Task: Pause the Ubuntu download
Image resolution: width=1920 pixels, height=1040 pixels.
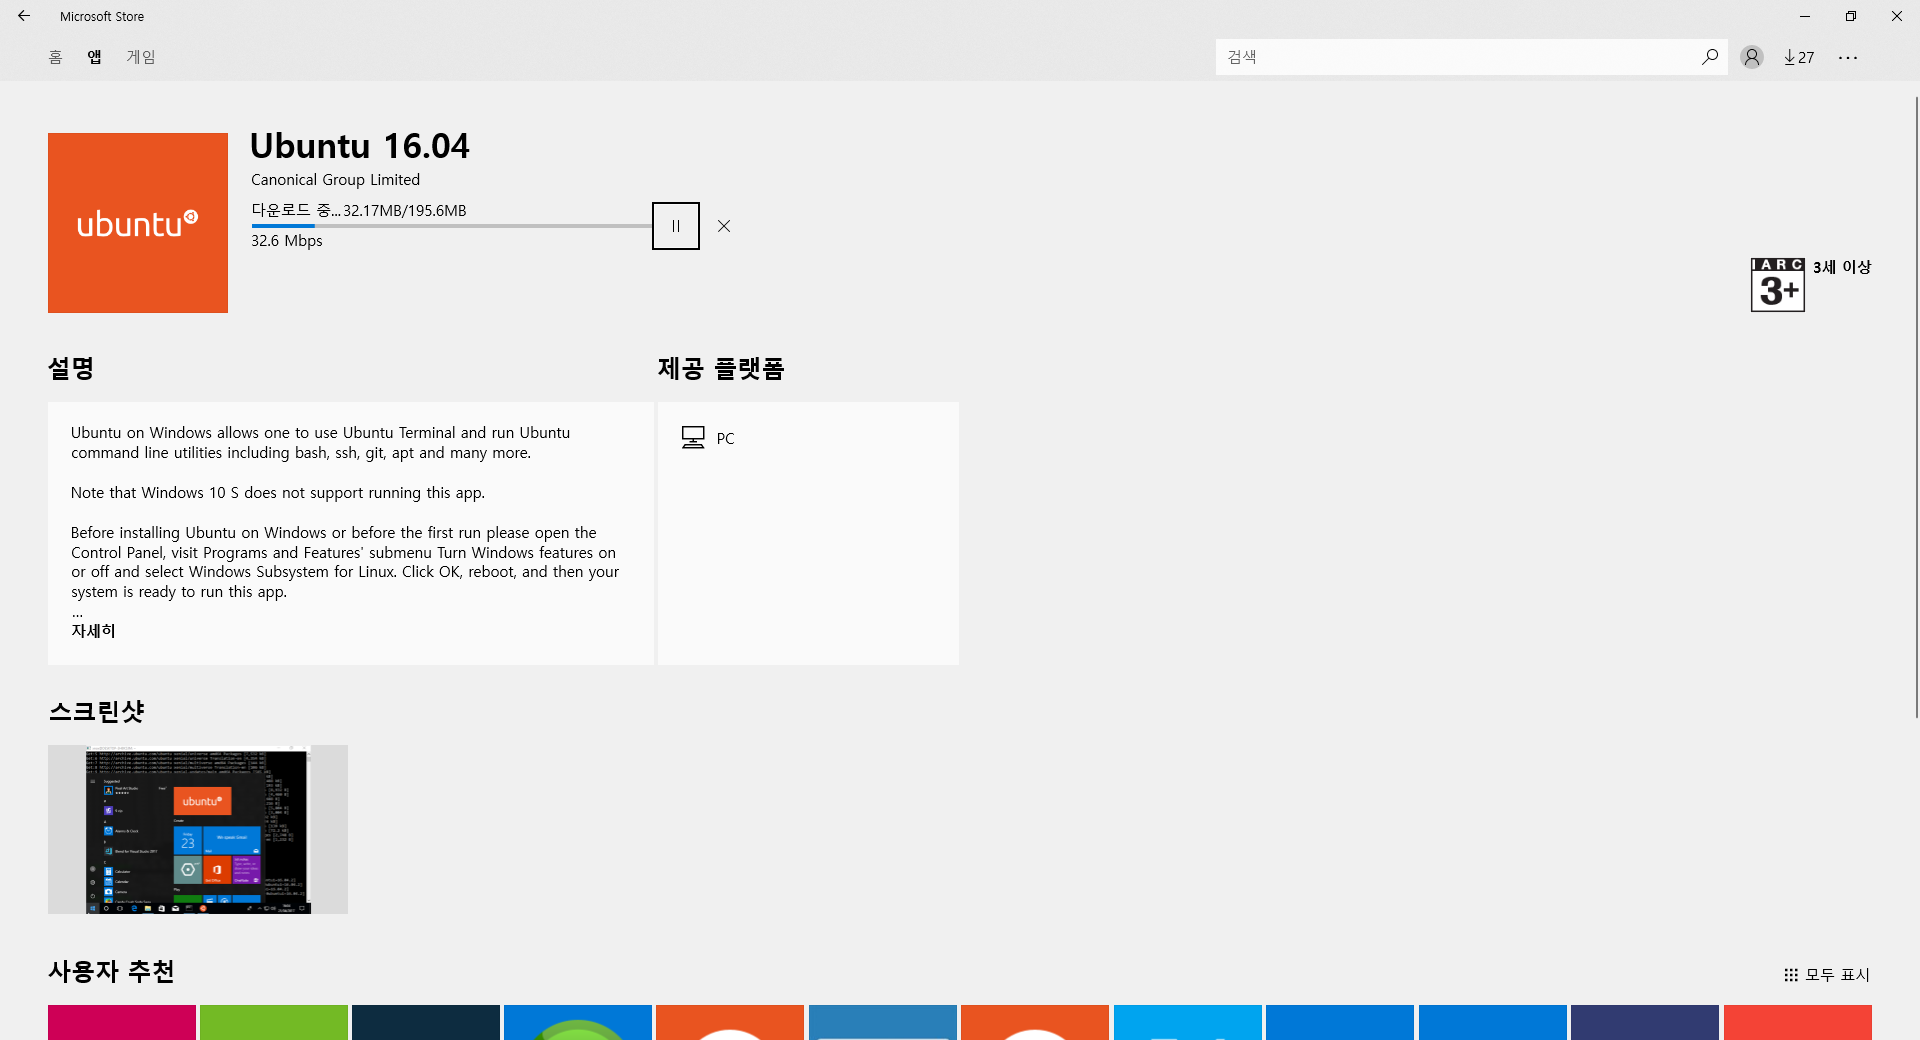Action: click(676, 226)
